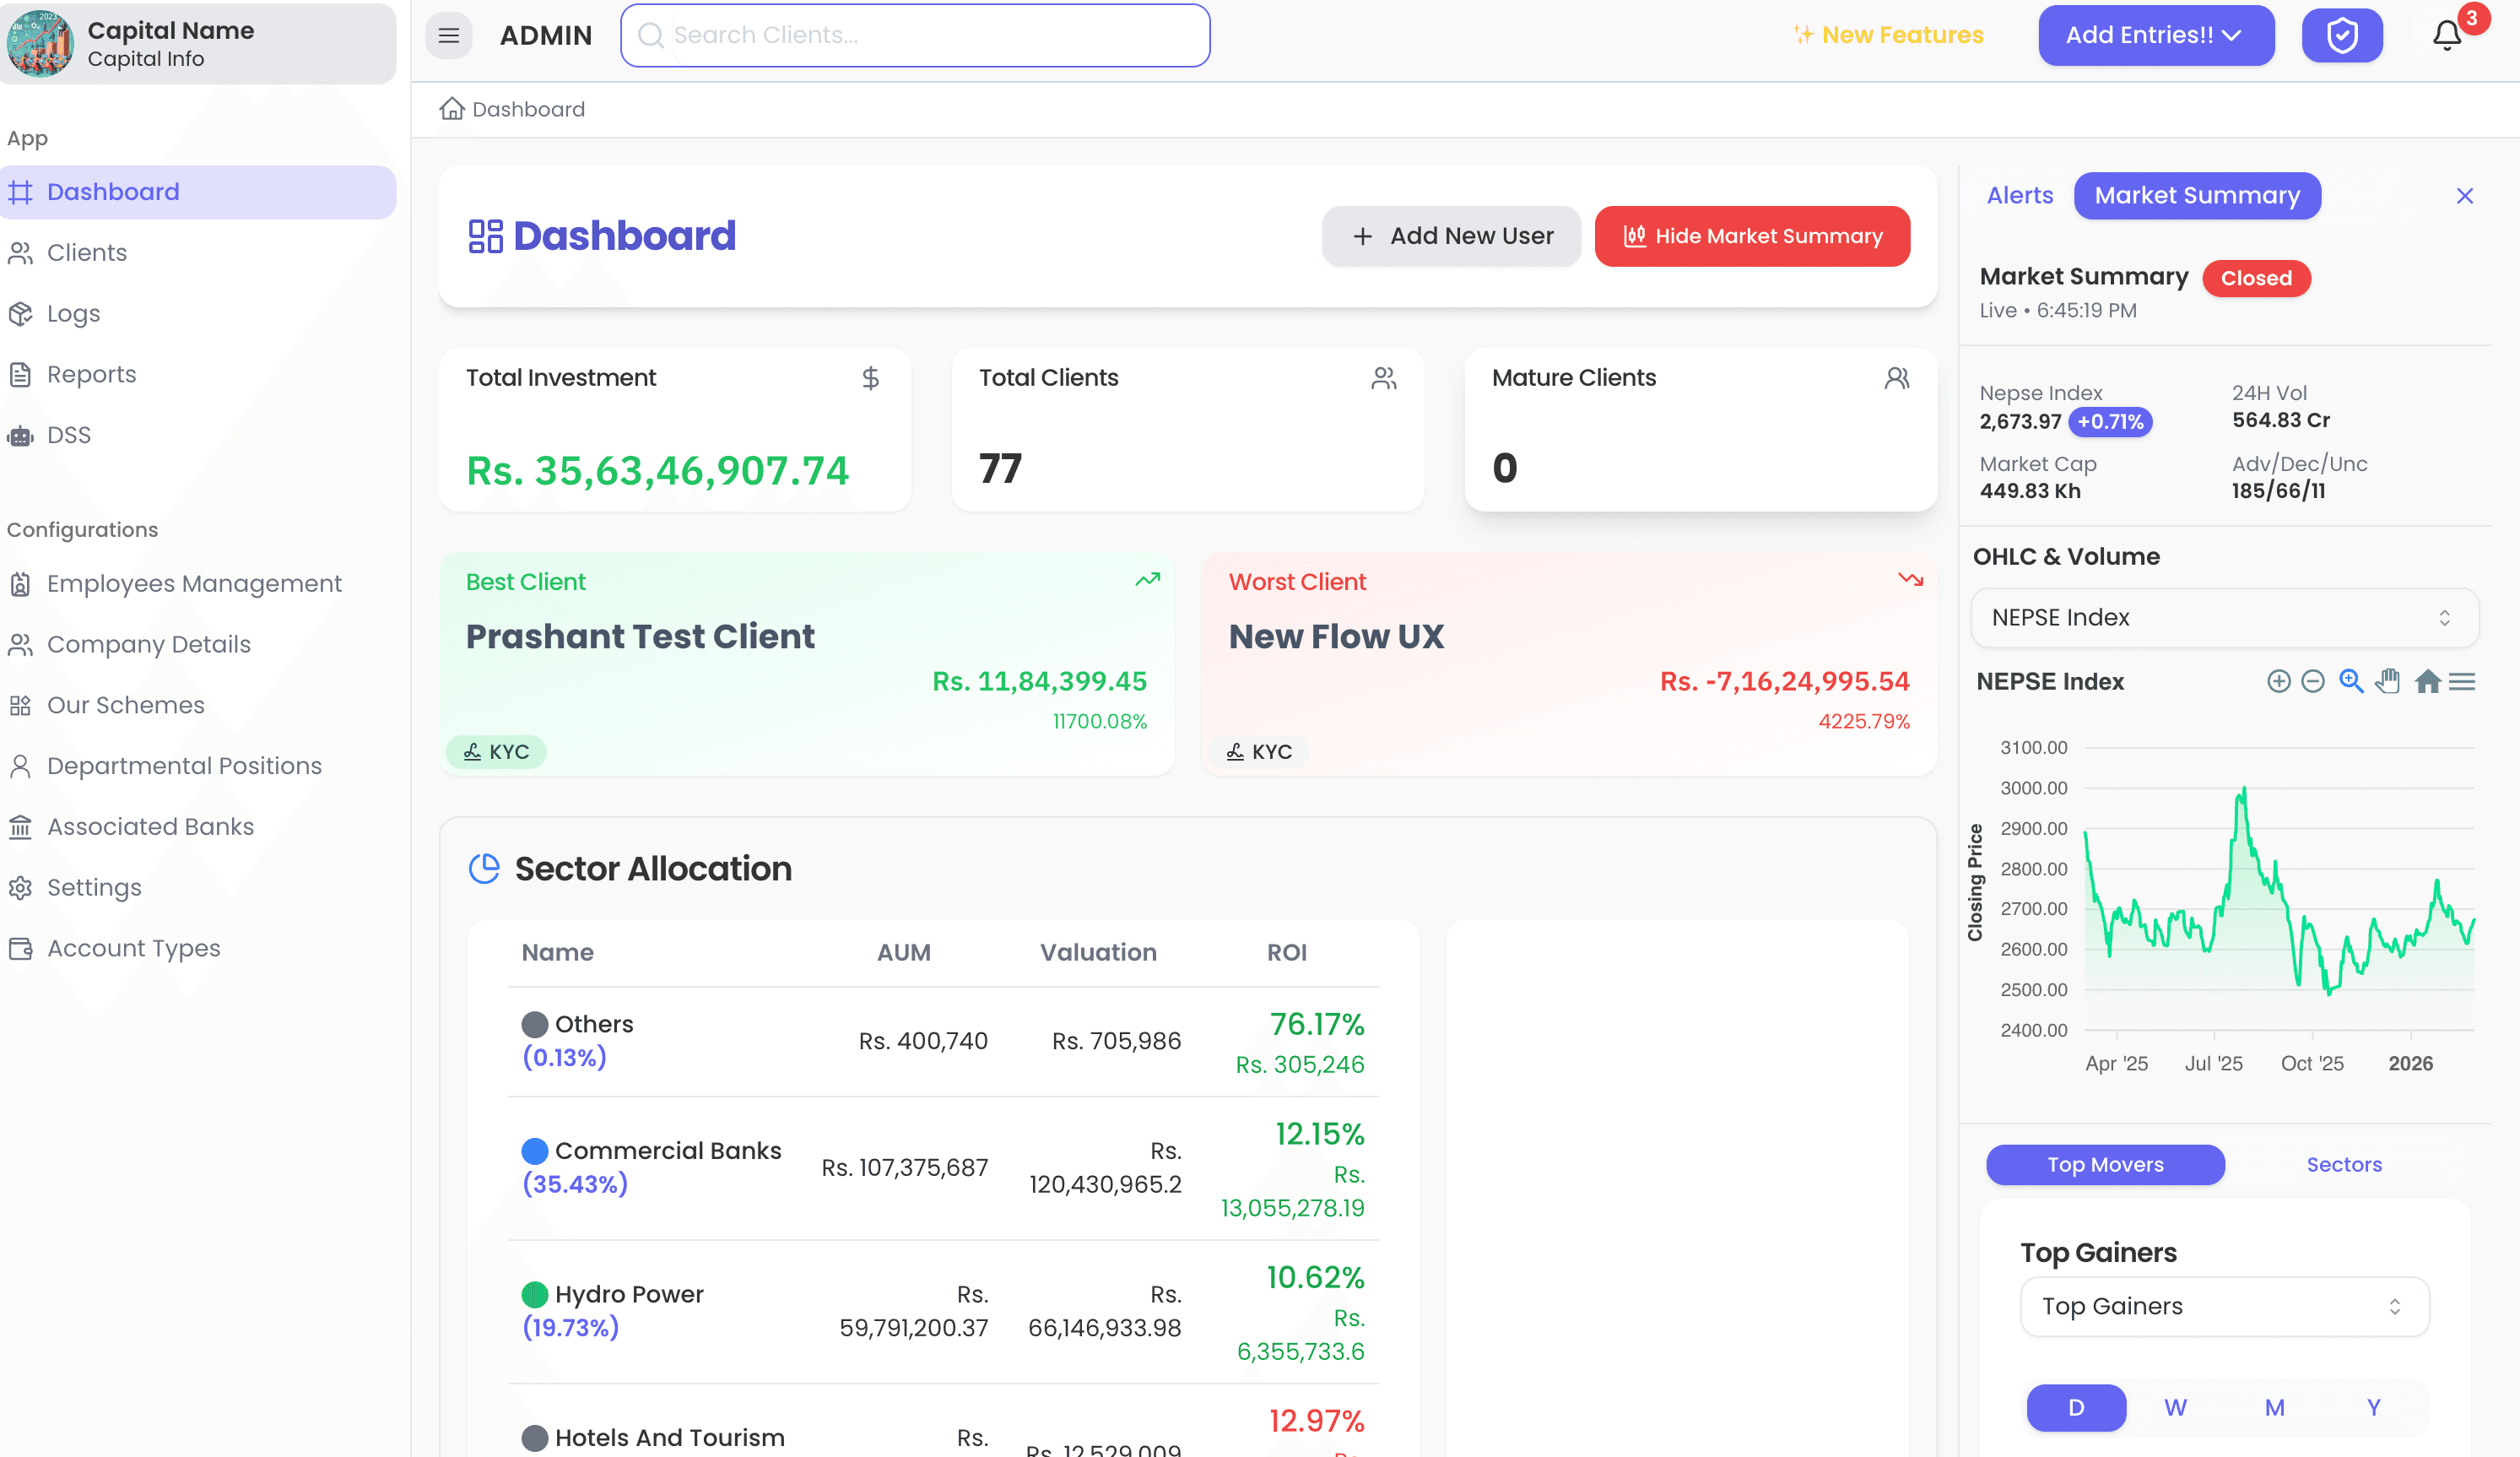2520x1457 pixels.
Task: Open Our Schemes in the sidebar
Action: tap(198, 705)
